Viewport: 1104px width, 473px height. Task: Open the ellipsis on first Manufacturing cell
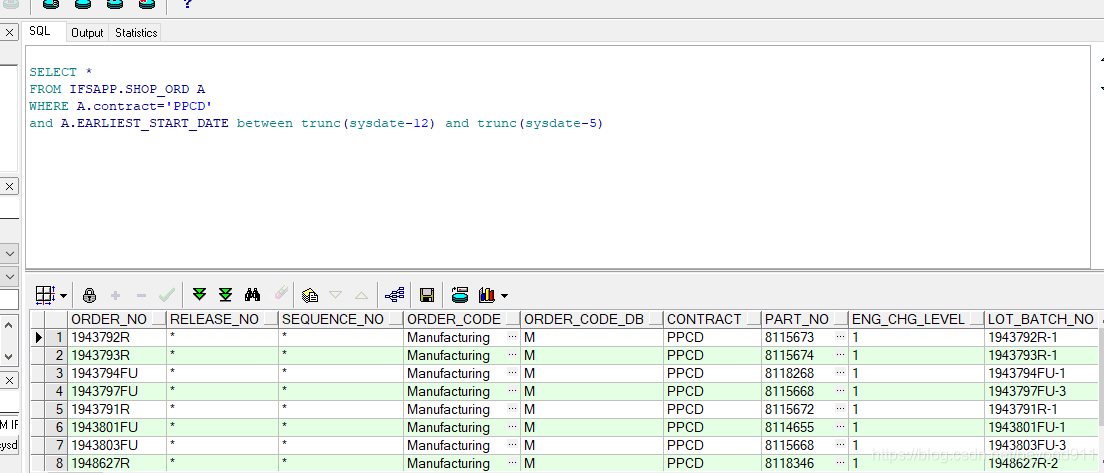(x=512, y=337)
